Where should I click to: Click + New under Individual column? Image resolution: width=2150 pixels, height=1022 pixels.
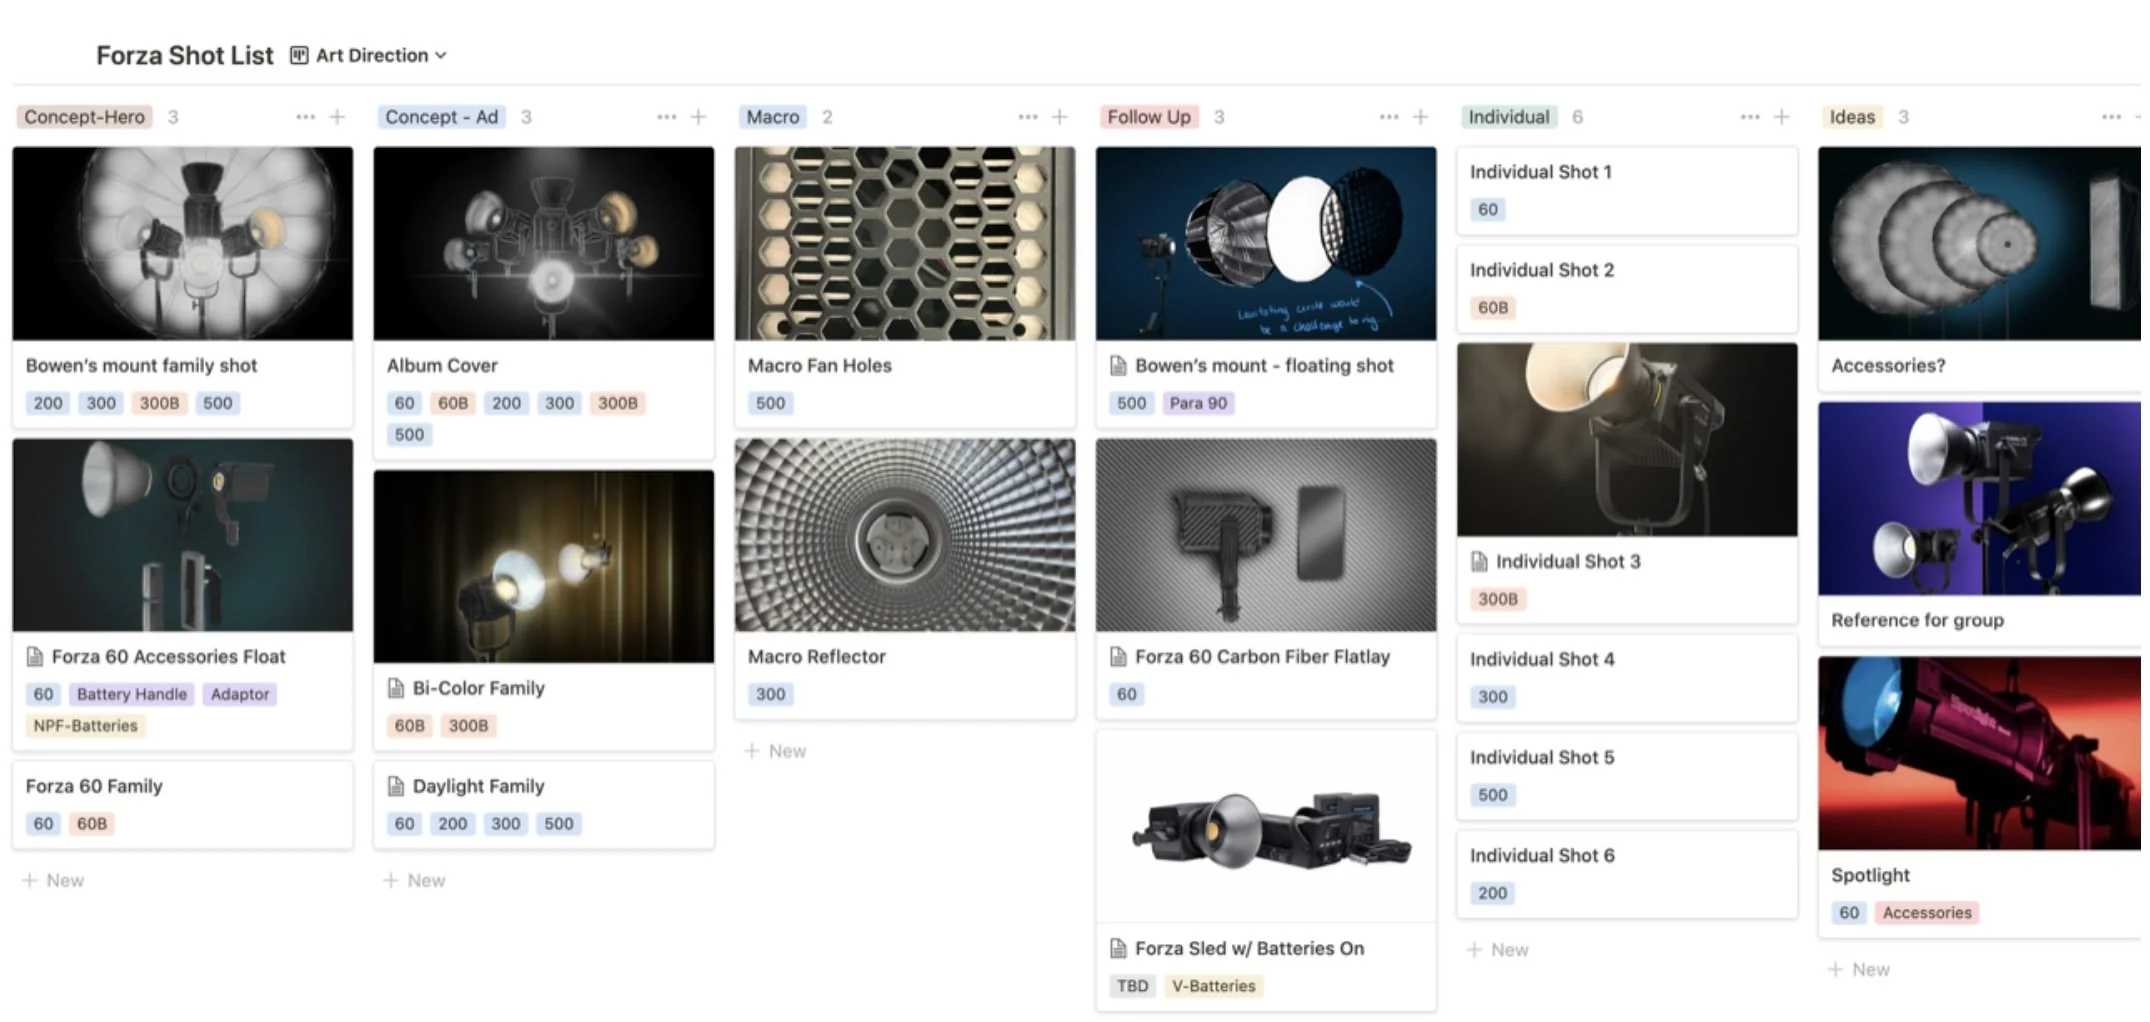(1497, 950)
